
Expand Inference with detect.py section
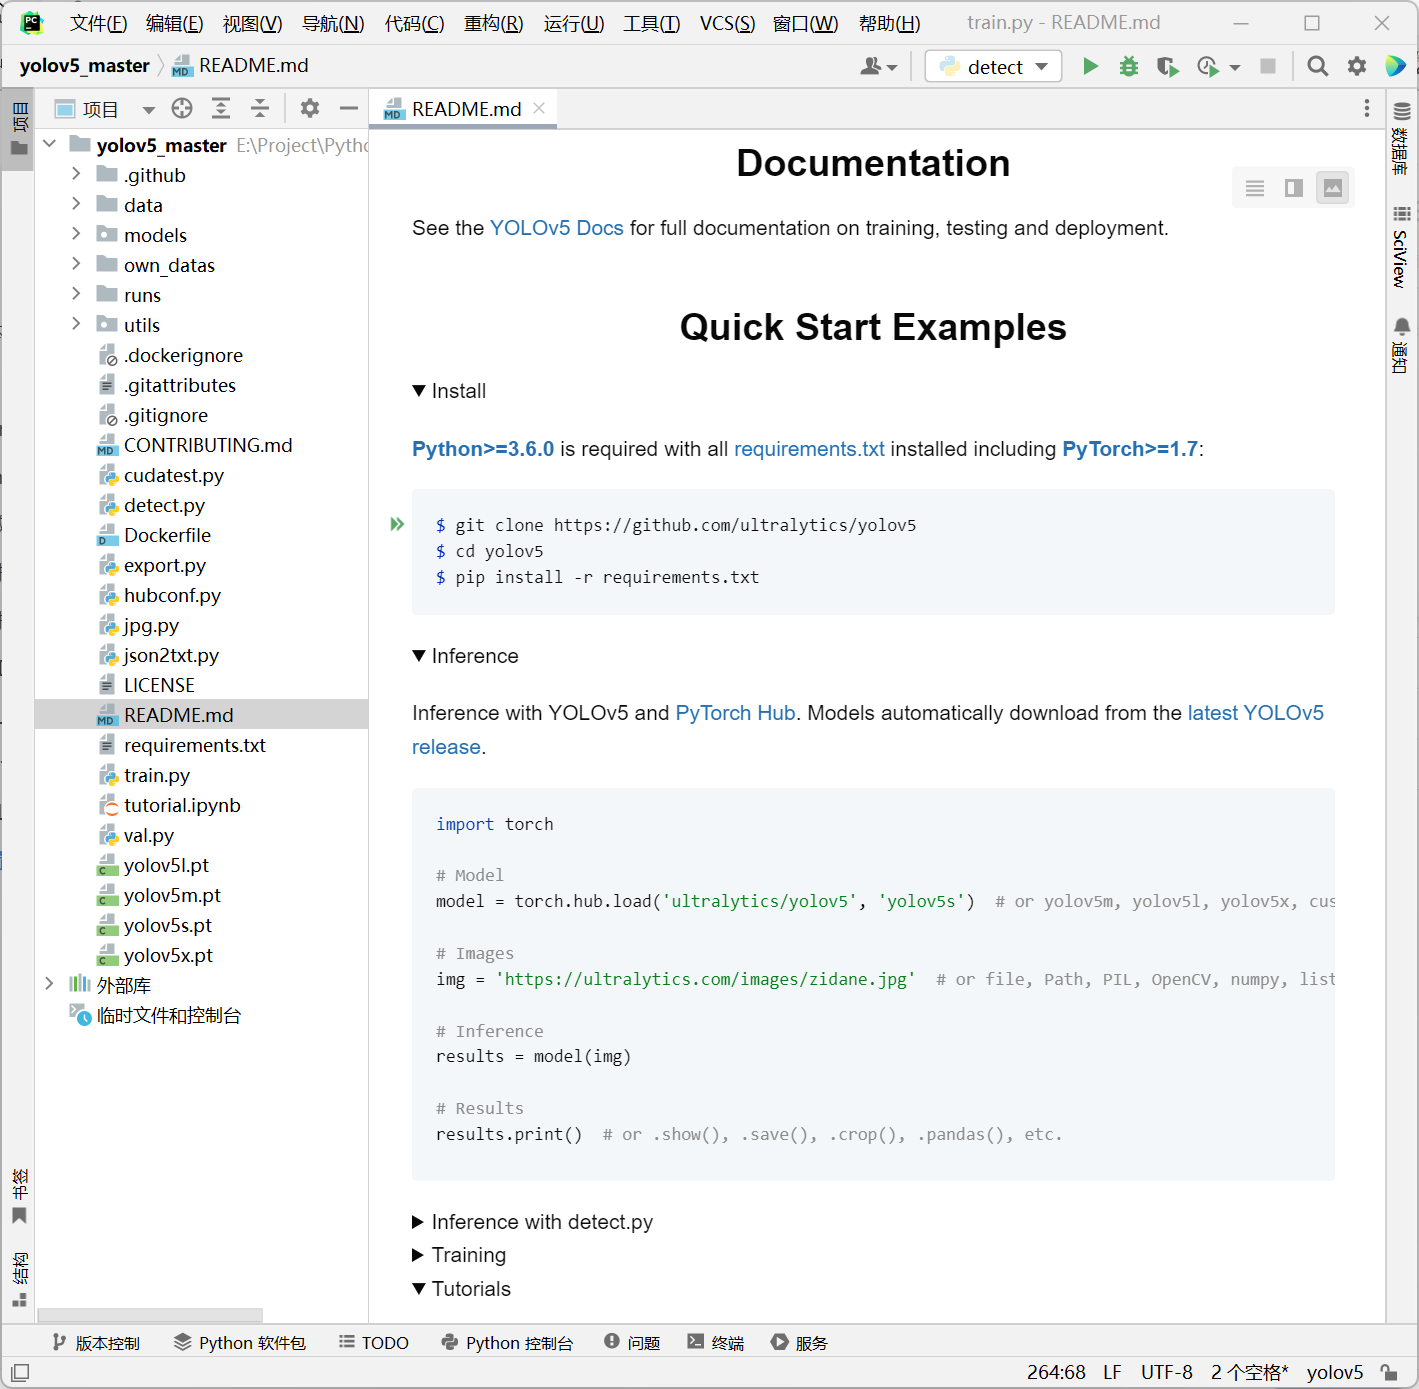[419, 1222]
